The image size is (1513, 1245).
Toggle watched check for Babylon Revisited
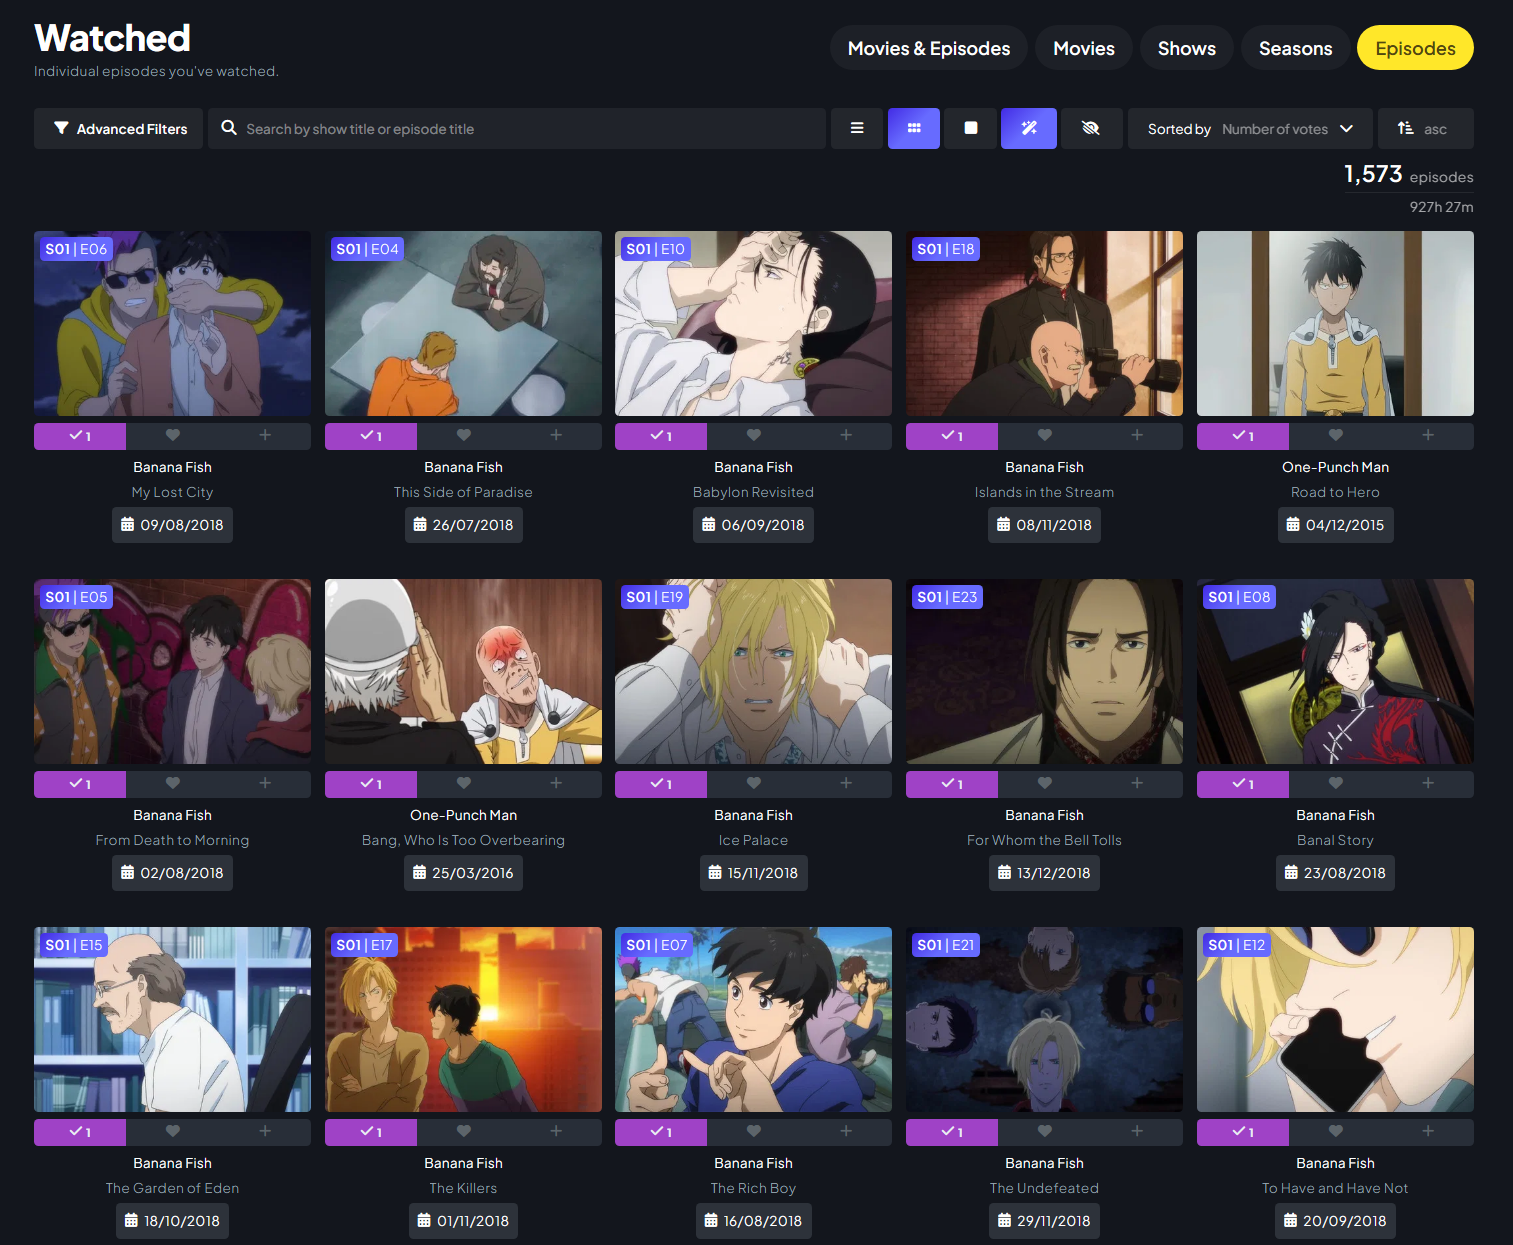pyautogui.click(x=661, y=436)
